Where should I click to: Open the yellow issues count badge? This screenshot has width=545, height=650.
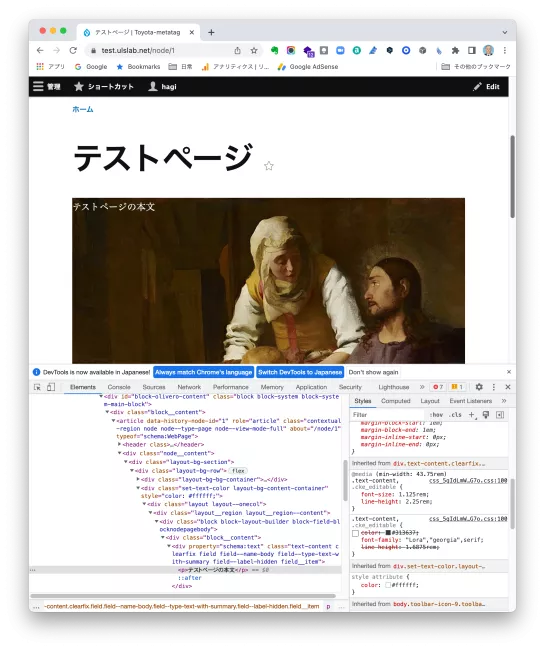click(457, 387)
